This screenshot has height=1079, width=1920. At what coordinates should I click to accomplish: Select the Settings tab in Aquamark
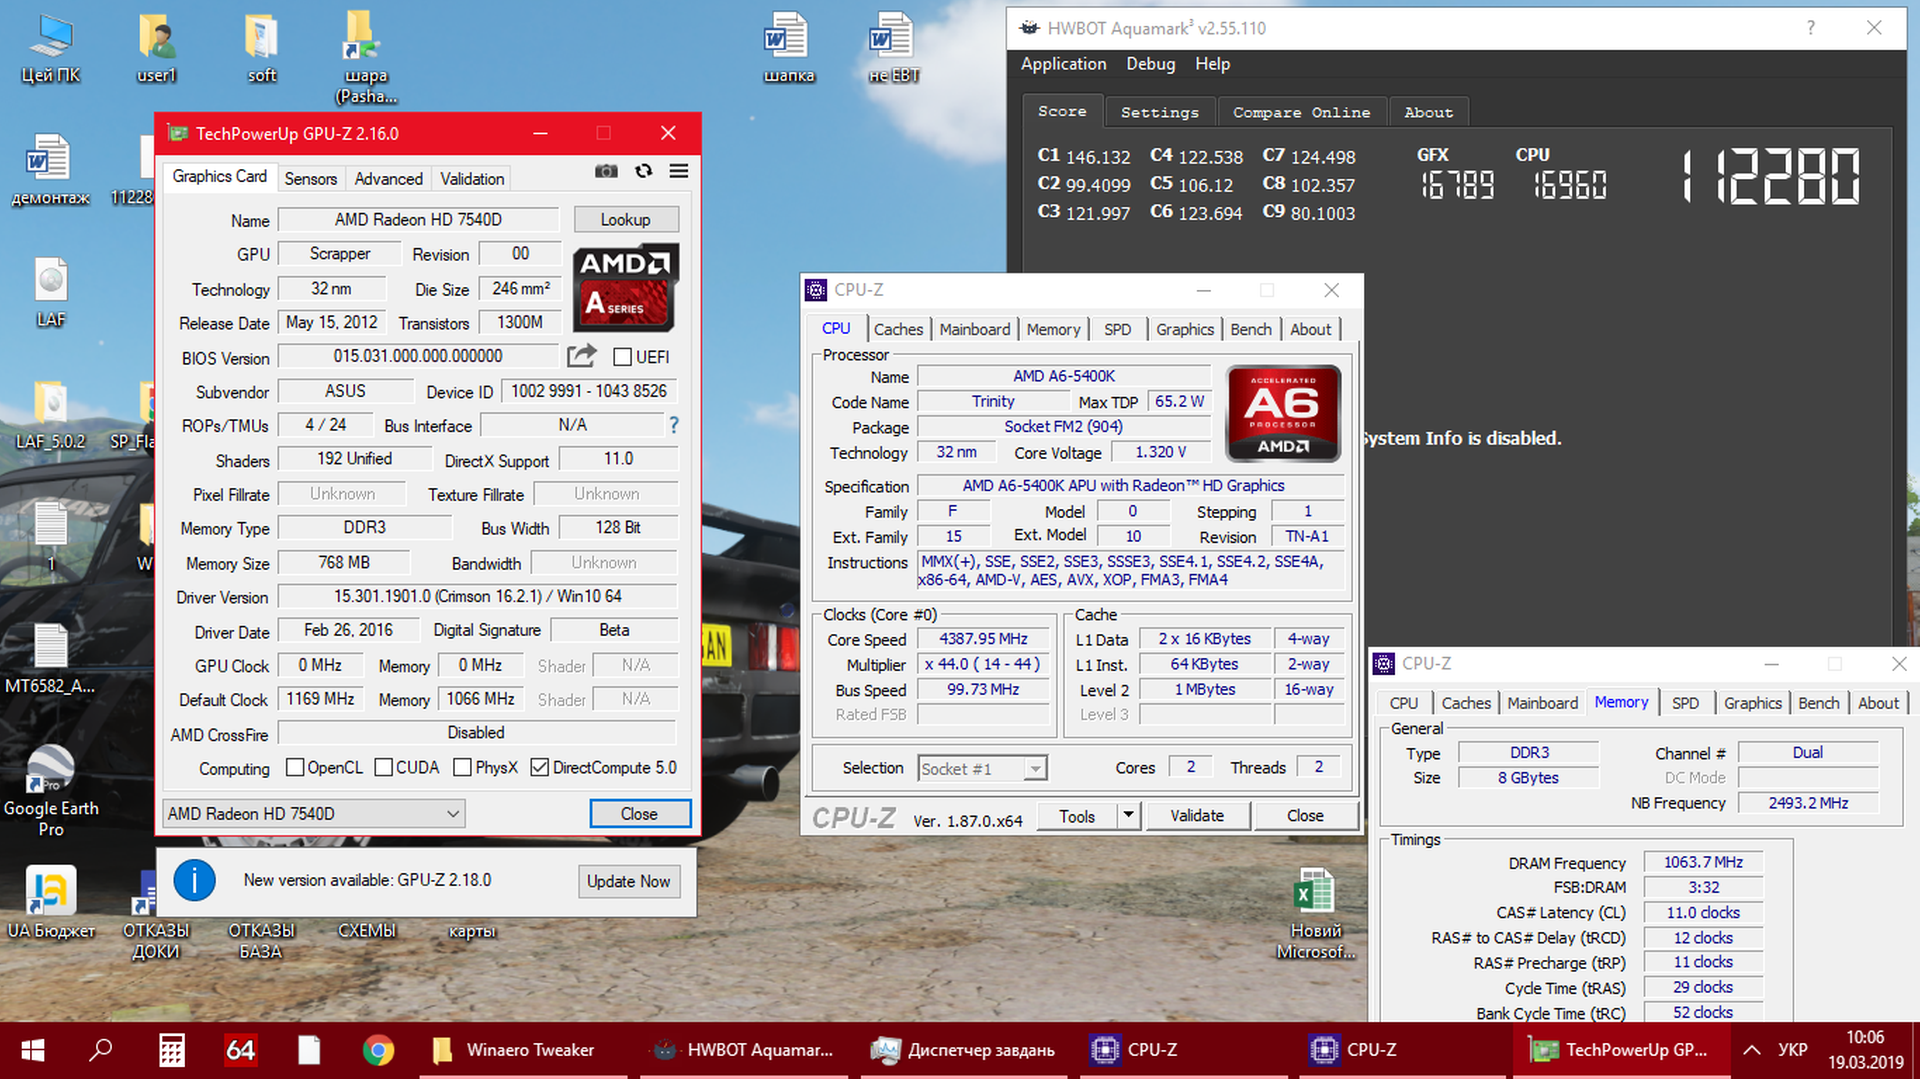[1159, 112]
